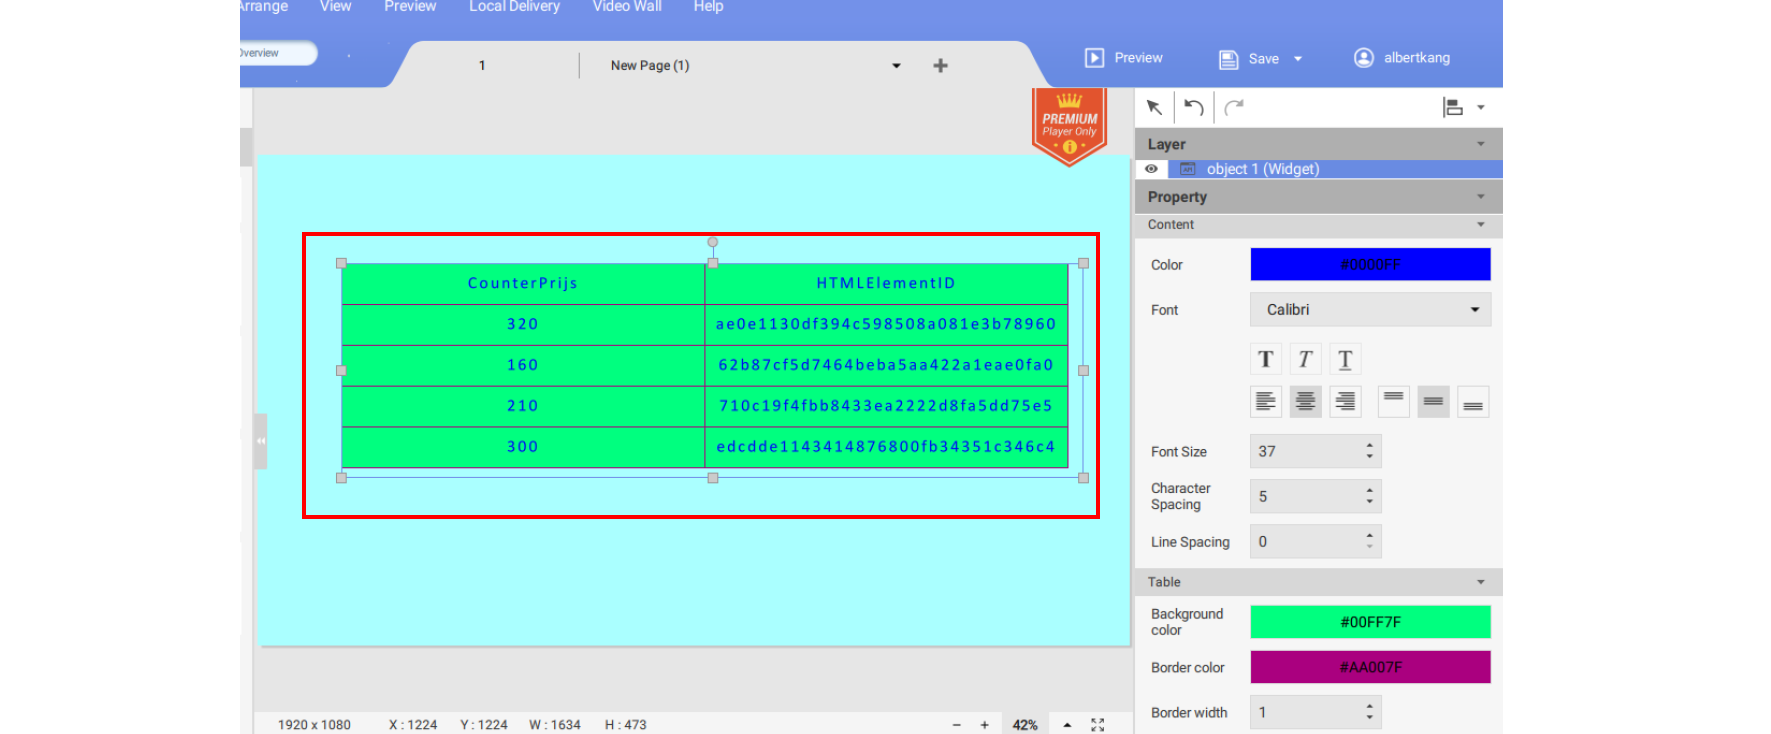1771x734 pixels.
Task: Toggle bold text formatting
Action: 1265,359
